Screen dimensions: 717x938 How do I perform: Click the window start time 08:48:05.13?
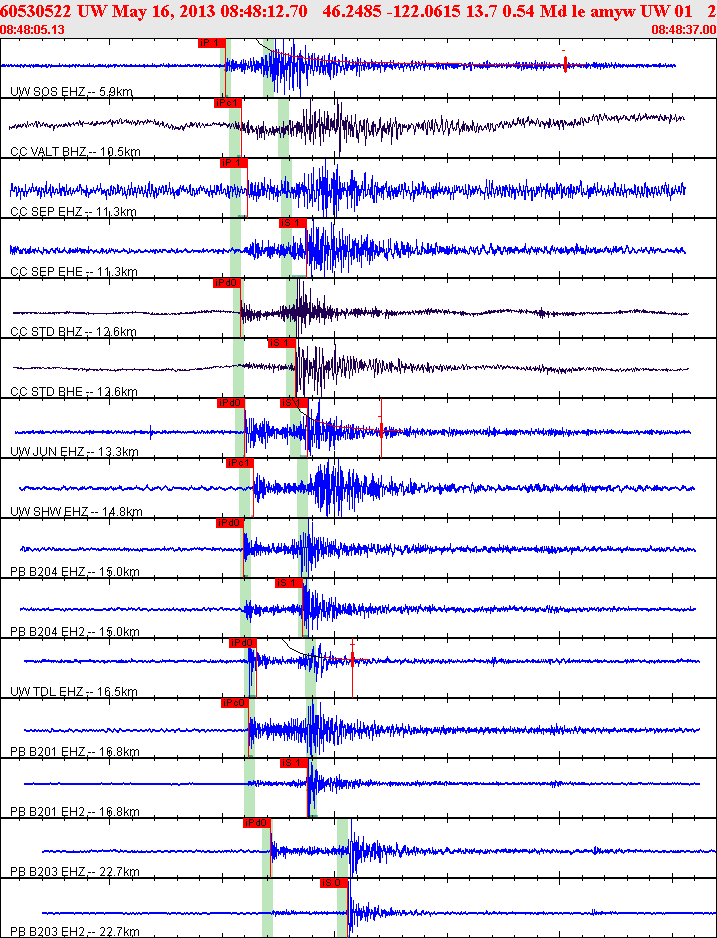(x=33, y=29)
